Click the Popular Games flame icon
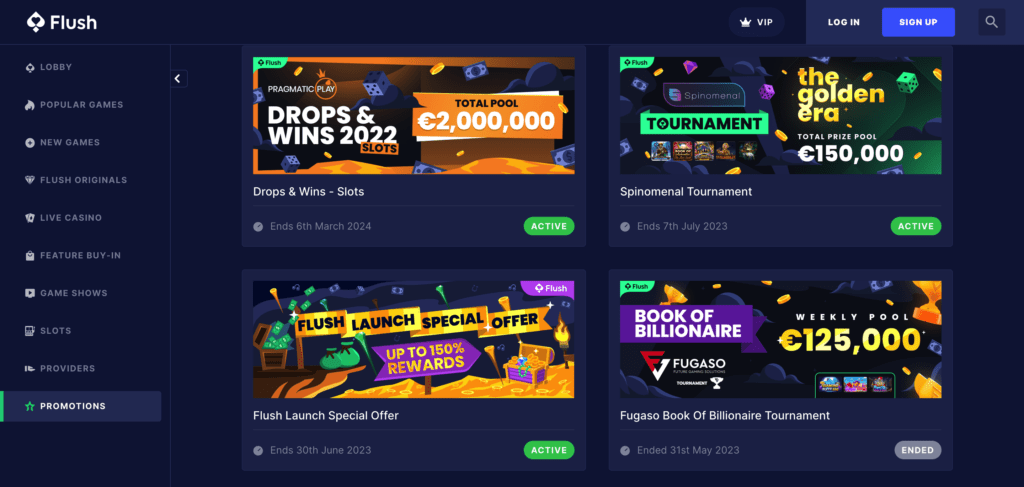Screen dimensions: 1024x487 point(29,105)
